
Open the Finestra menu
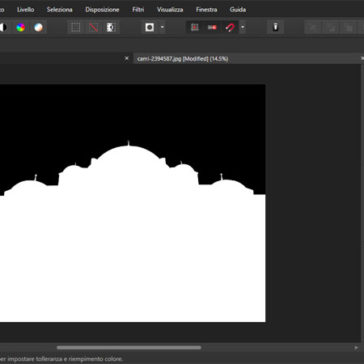(206, 10)
